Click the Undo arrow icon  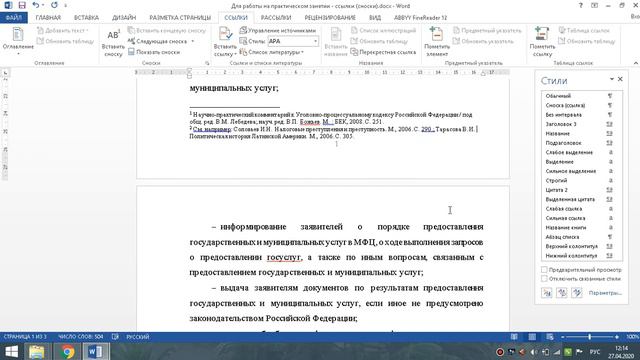[x=36, y=5]
